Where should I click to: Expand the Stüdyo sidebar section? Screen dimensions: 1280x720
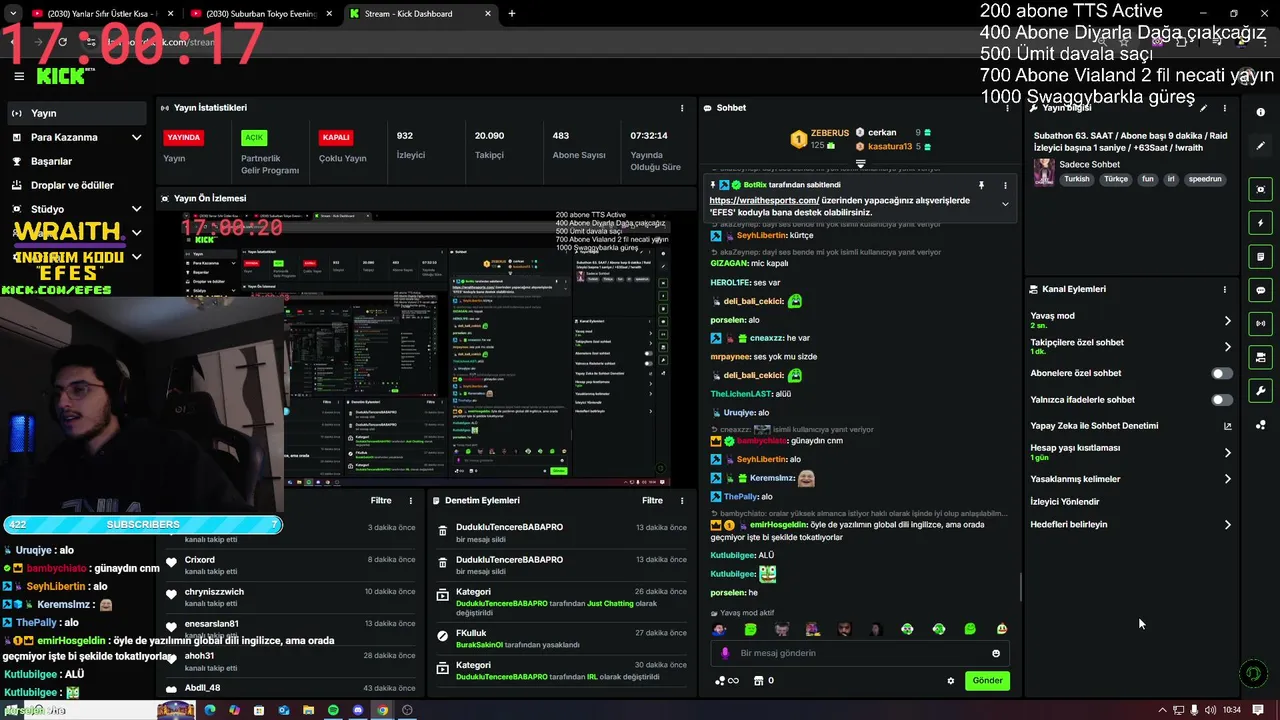point(76,209)
